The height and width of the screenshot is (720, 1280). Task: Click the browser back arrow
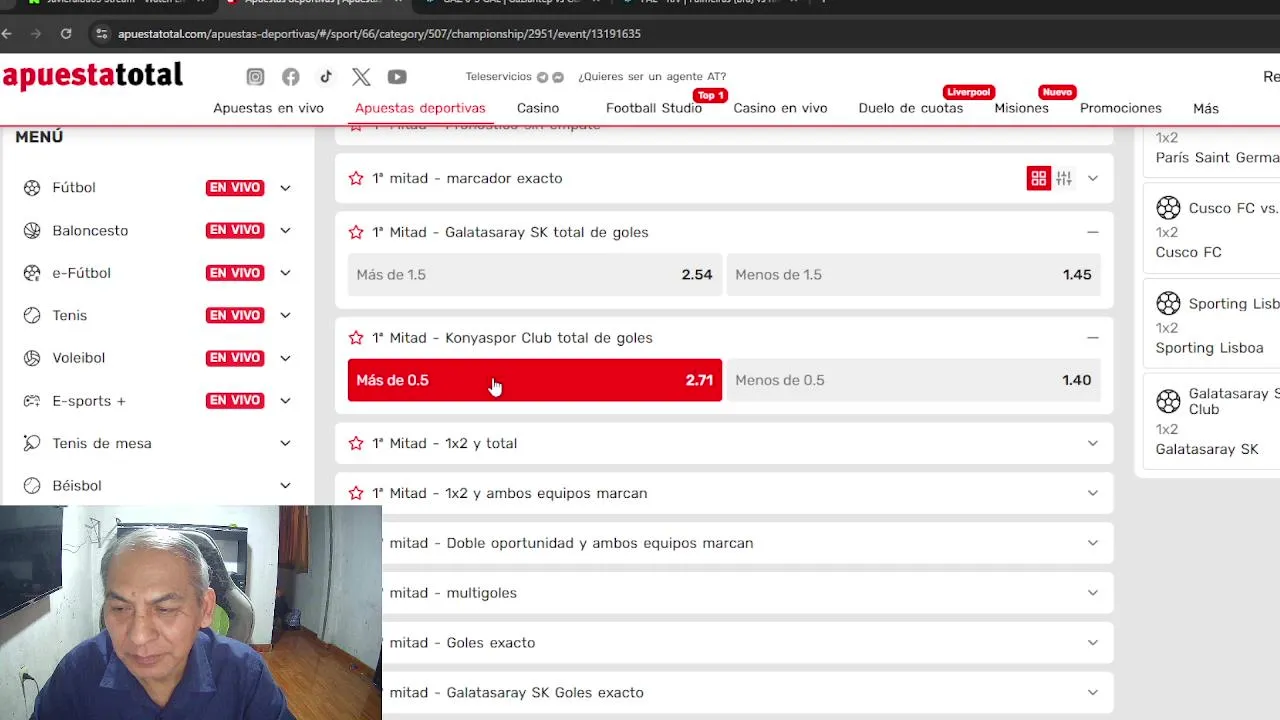pyautogui.click(x=7, y=33)
